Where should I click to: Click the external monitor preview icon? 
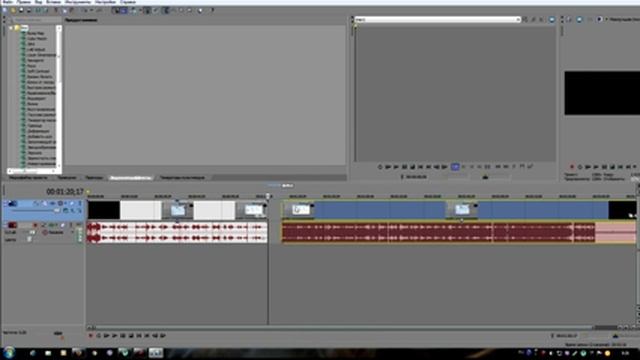click(x=579, y=19)
